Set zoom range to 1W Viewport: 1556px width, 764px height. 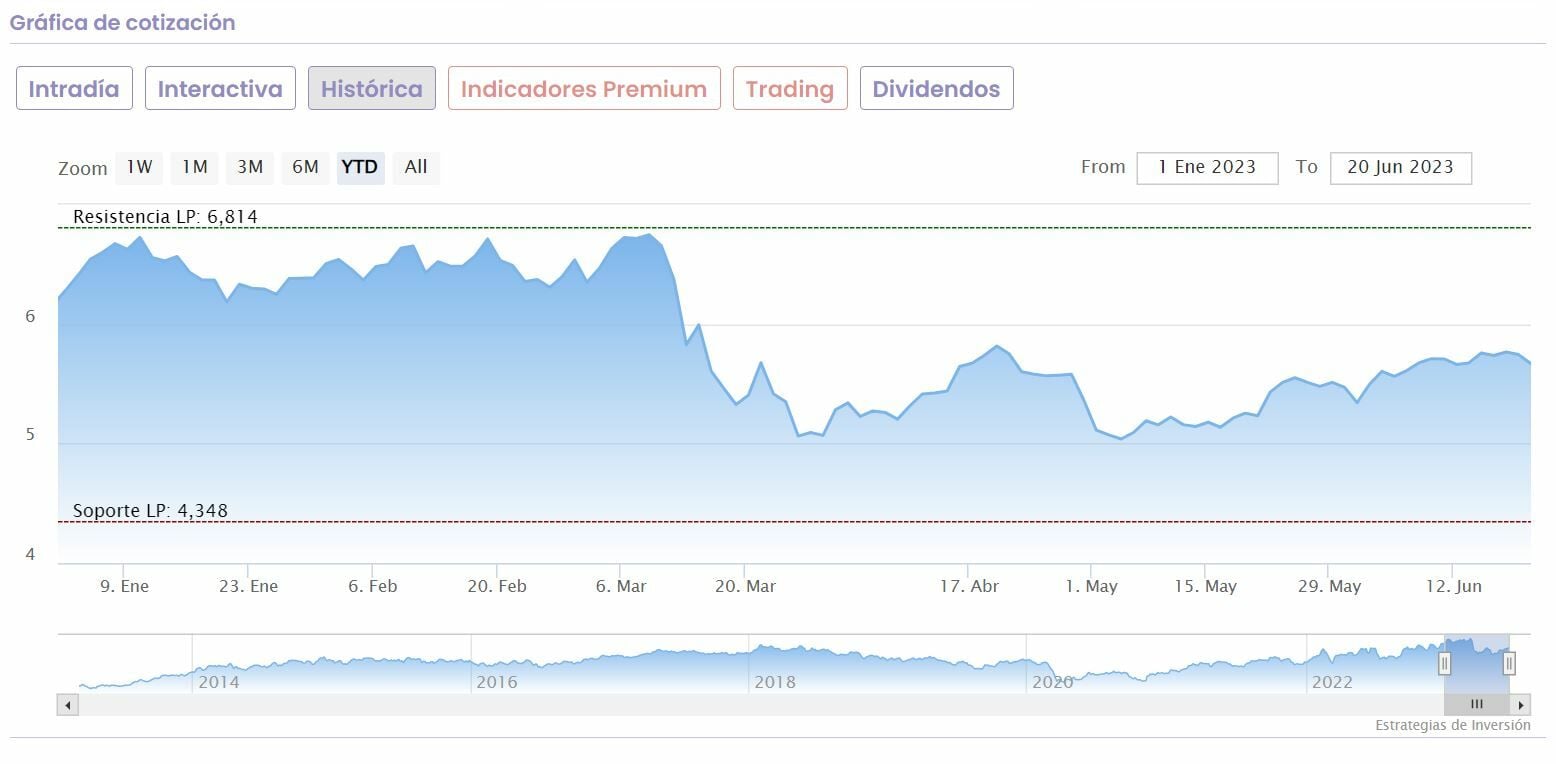[140, 167]
